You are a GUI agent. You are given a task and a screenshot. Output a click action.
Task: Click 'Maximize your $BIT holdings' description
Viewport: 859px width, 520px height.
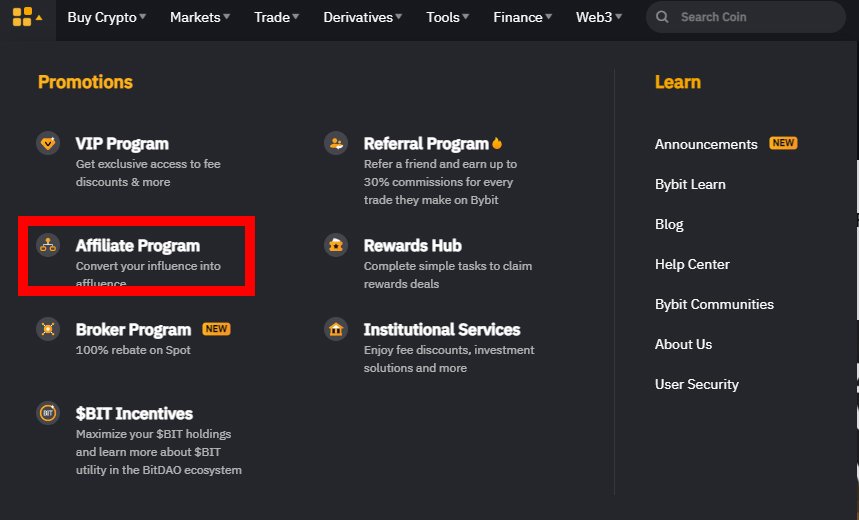(153, 433)
